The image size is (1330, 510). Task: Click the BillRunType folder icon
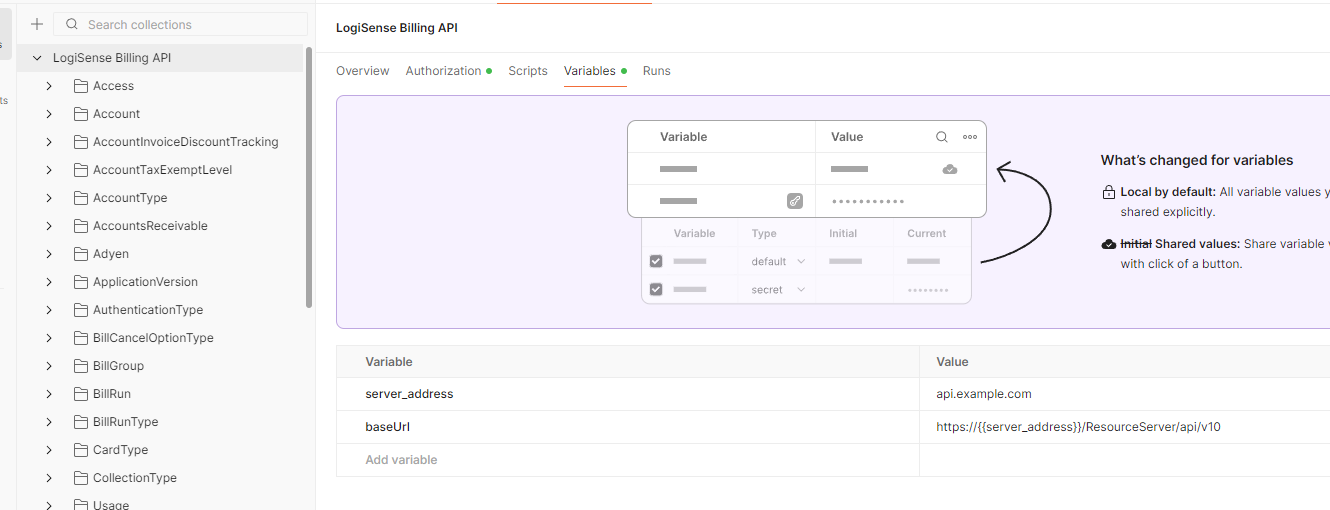81,422
